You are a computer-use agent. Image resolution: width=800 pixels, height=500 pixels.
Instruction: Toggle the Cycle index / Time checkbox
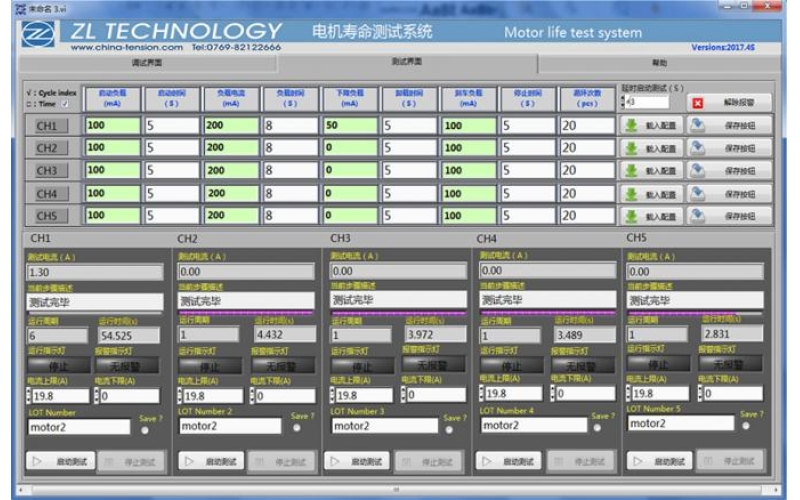point(65,104)
